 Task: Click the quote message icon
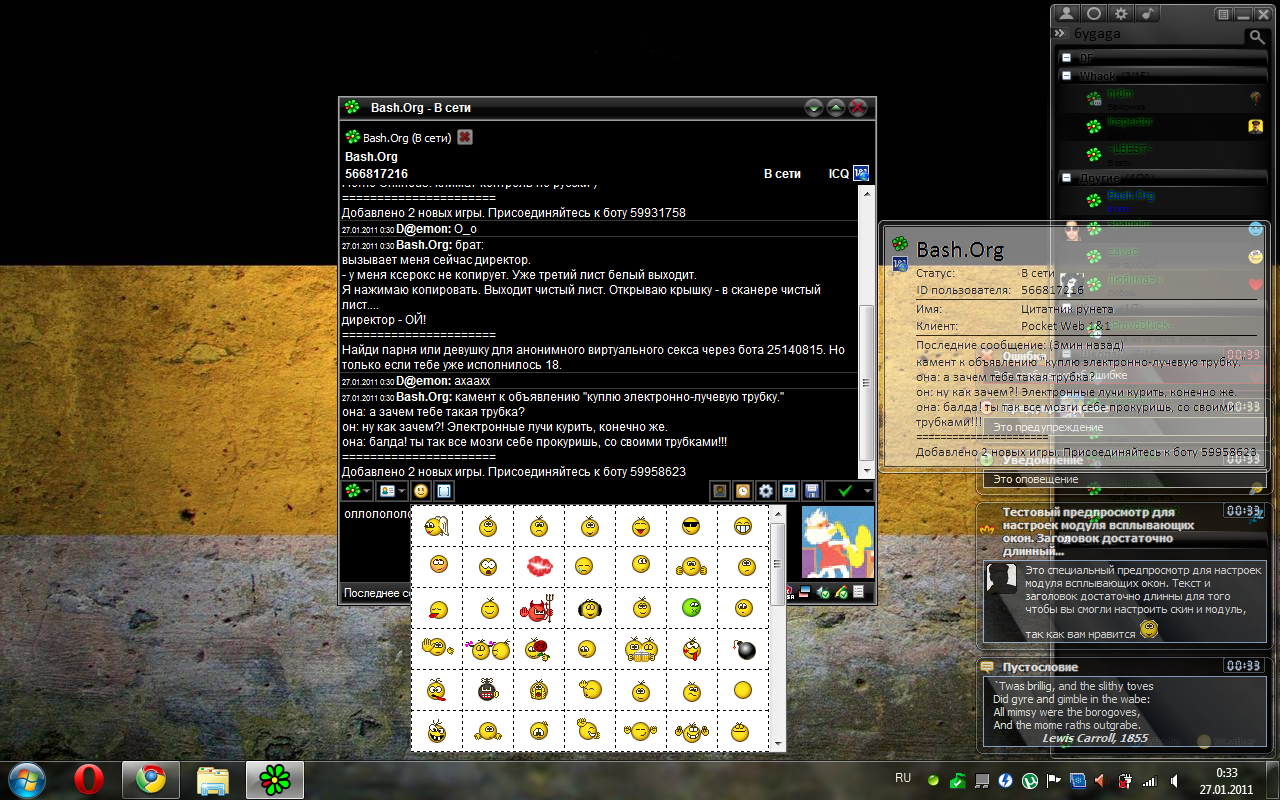point(789,491)
